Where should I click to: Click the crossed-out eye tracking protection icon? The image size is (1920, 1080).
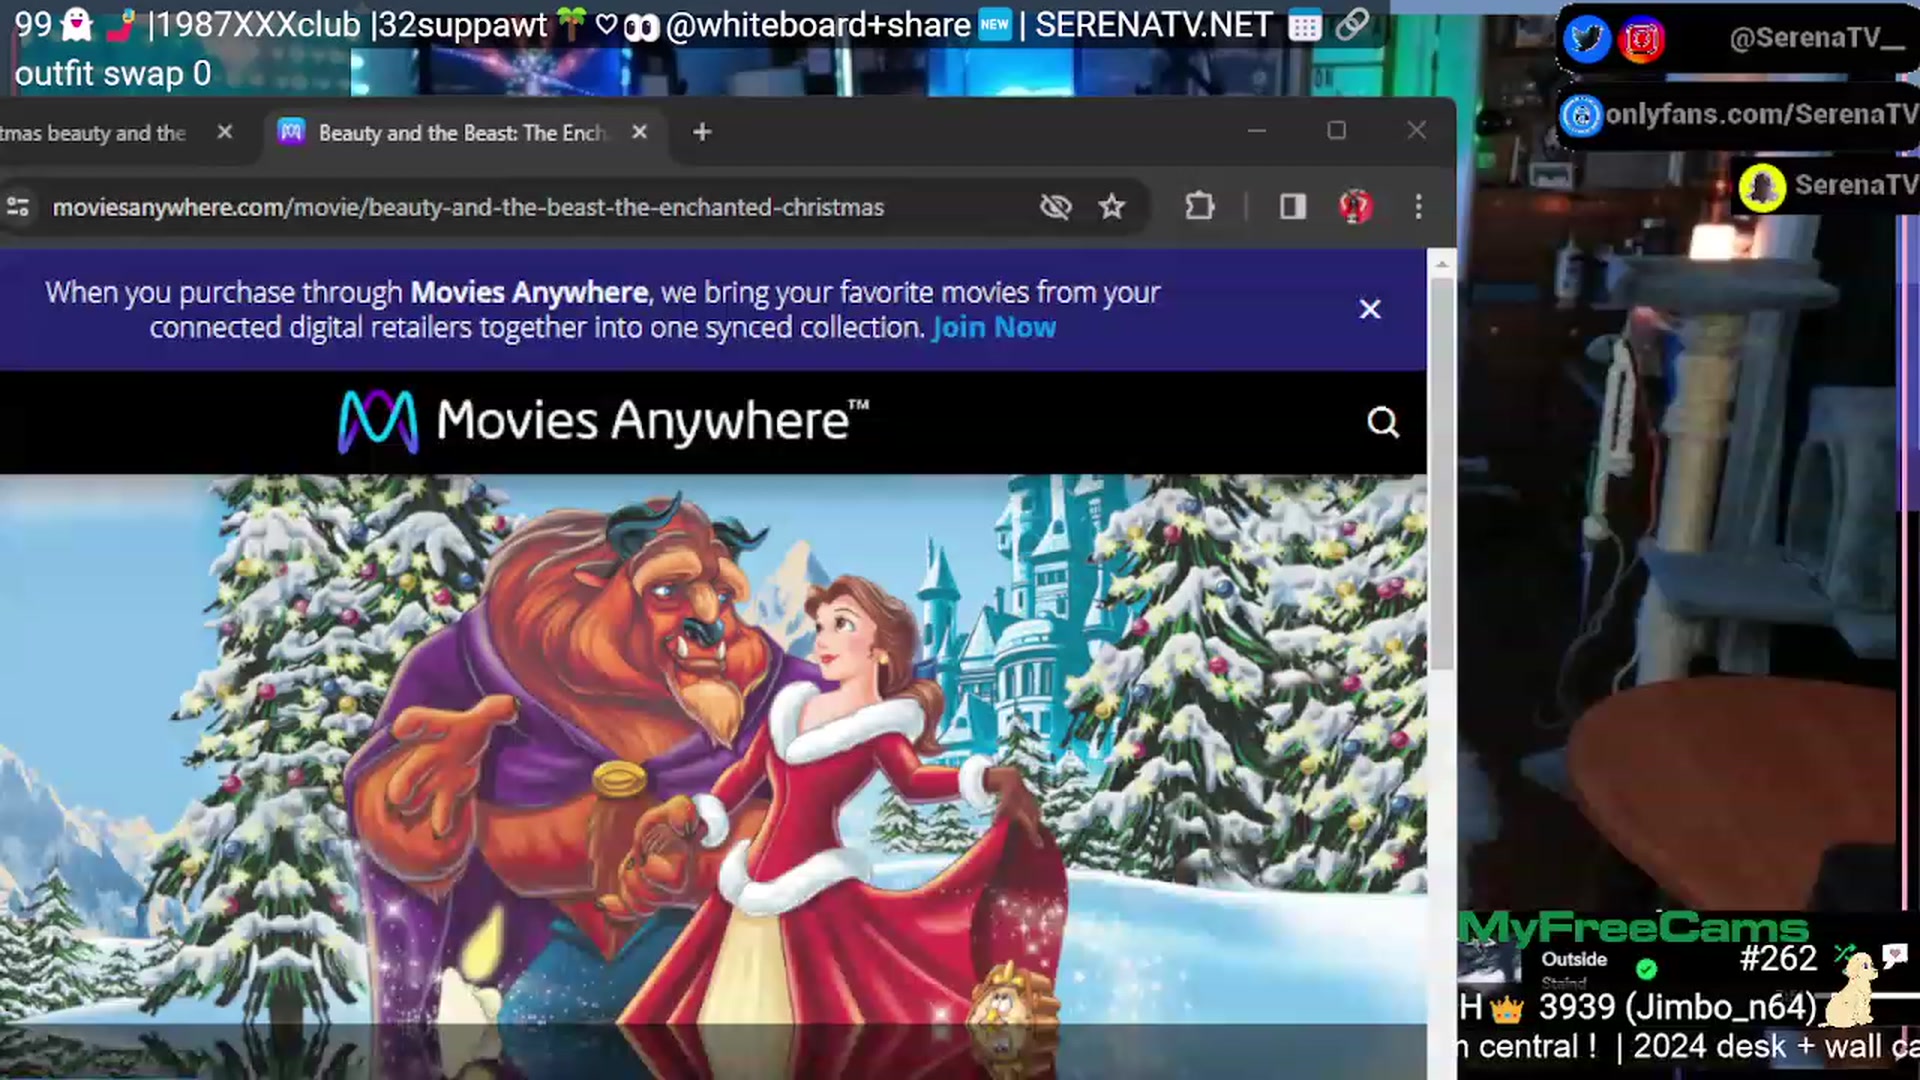pos(1056,207)
